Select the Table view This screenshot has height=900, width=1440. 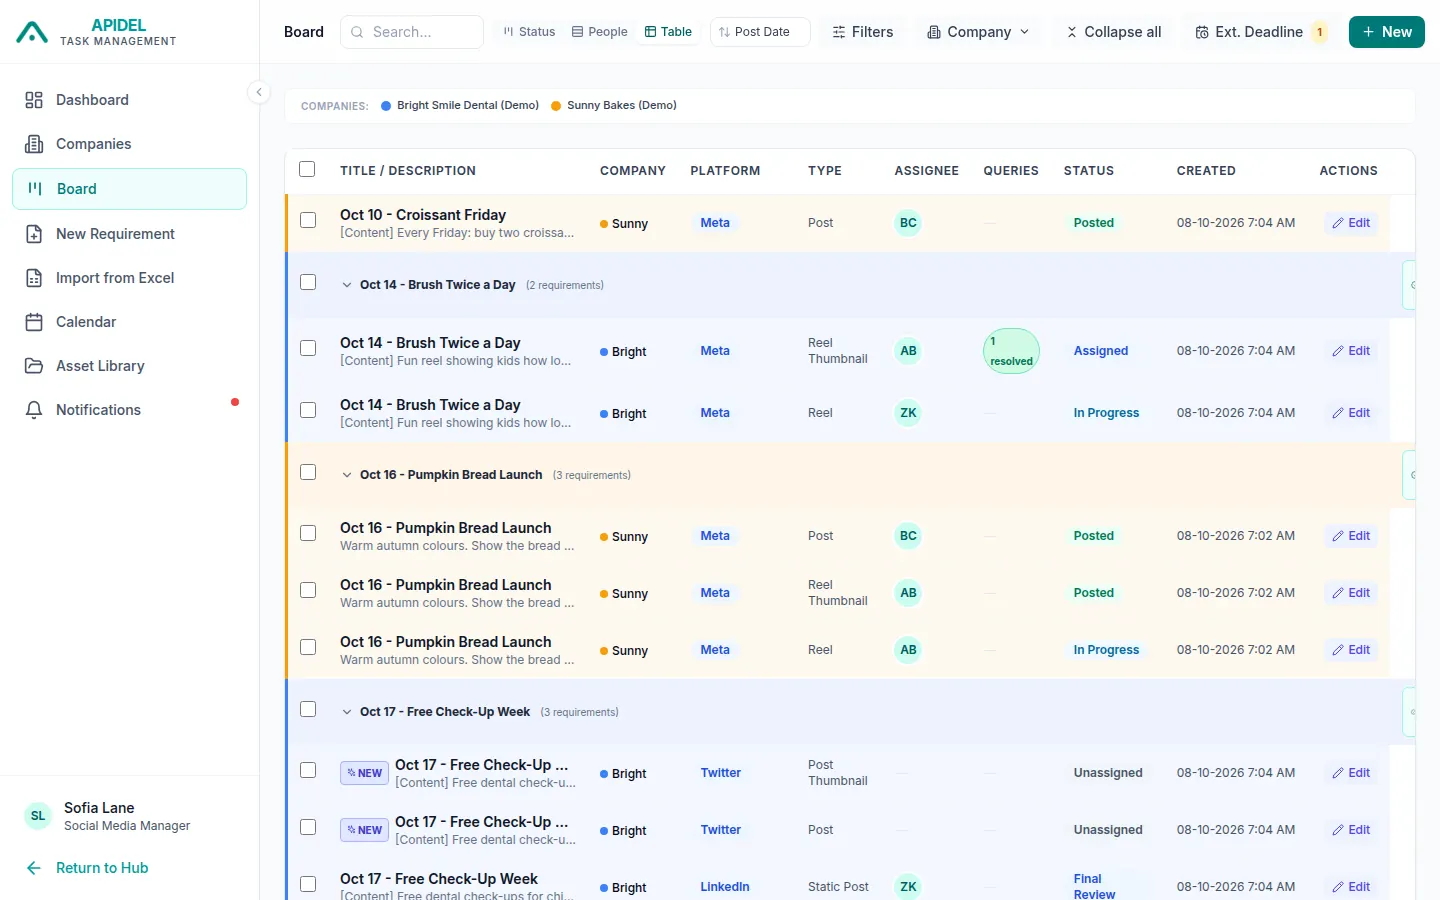tap(668, 32)
